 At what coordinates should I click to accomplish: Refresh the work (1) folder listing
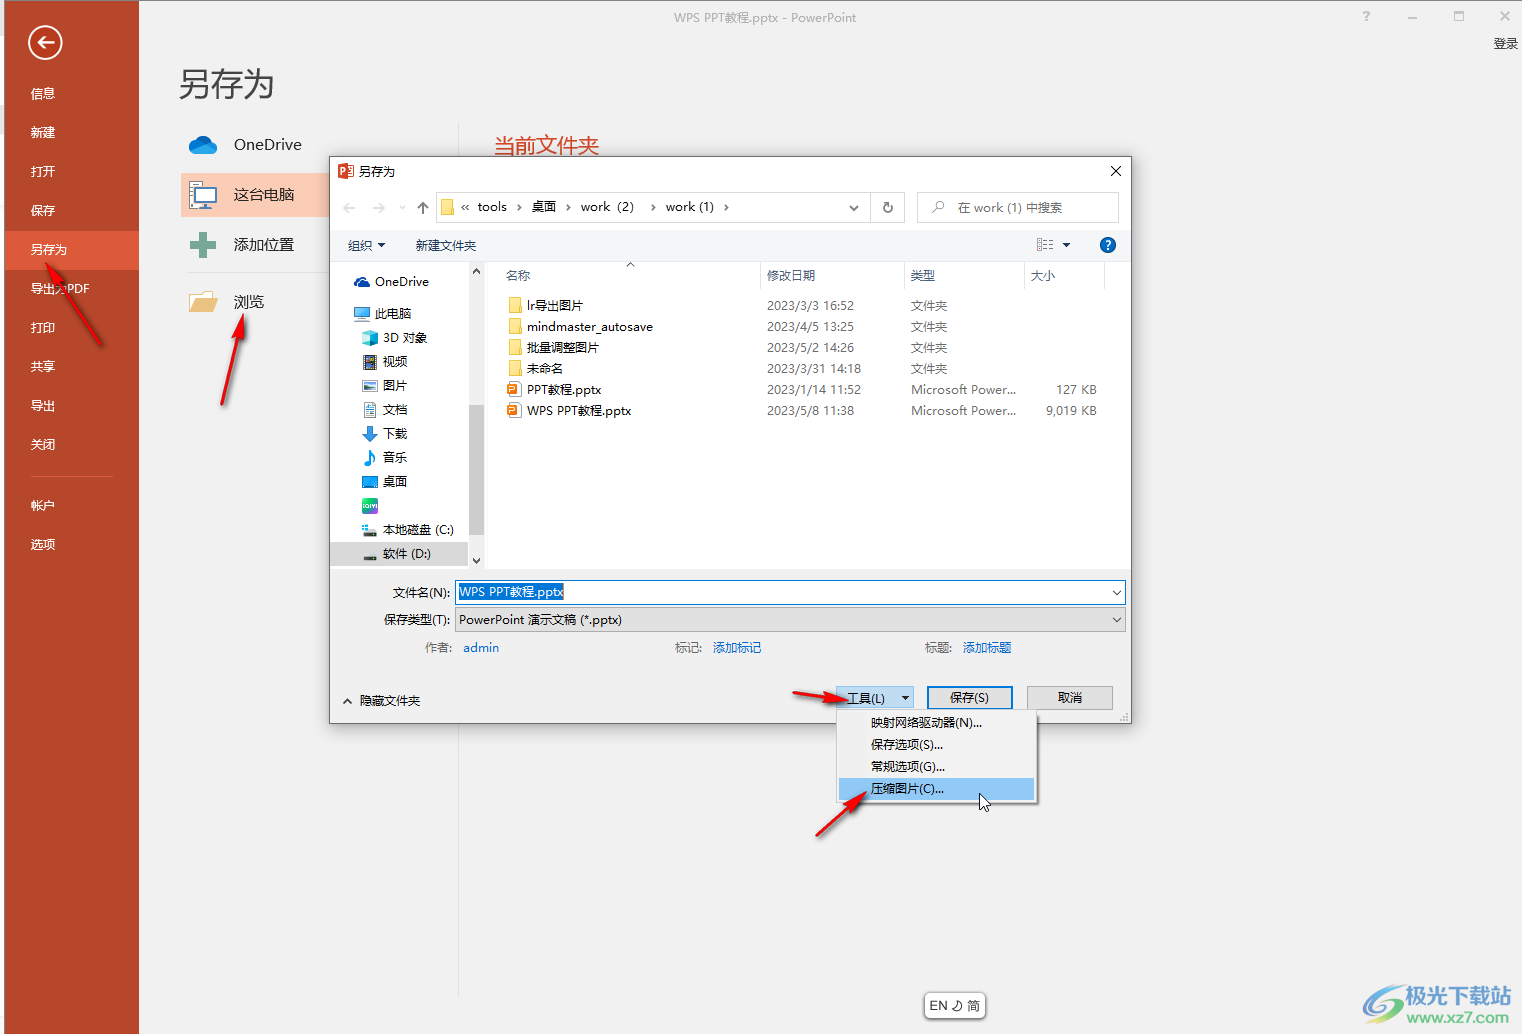pos(887,207)
